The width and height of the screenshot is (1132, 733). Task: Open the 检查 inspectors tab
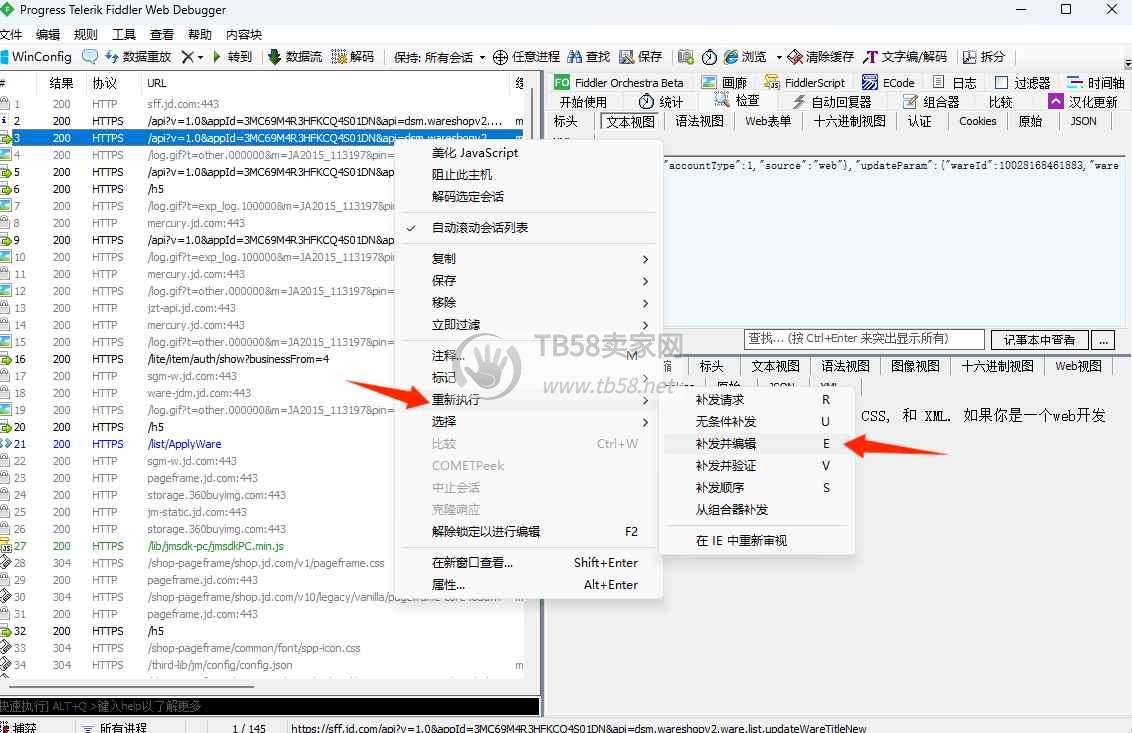[736, 100]
